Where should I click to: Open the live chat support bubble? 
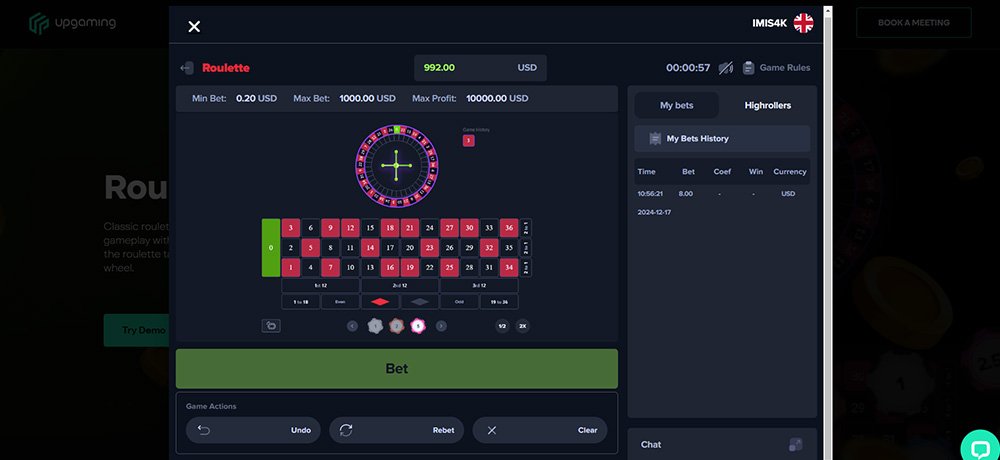tap(978, 446)
